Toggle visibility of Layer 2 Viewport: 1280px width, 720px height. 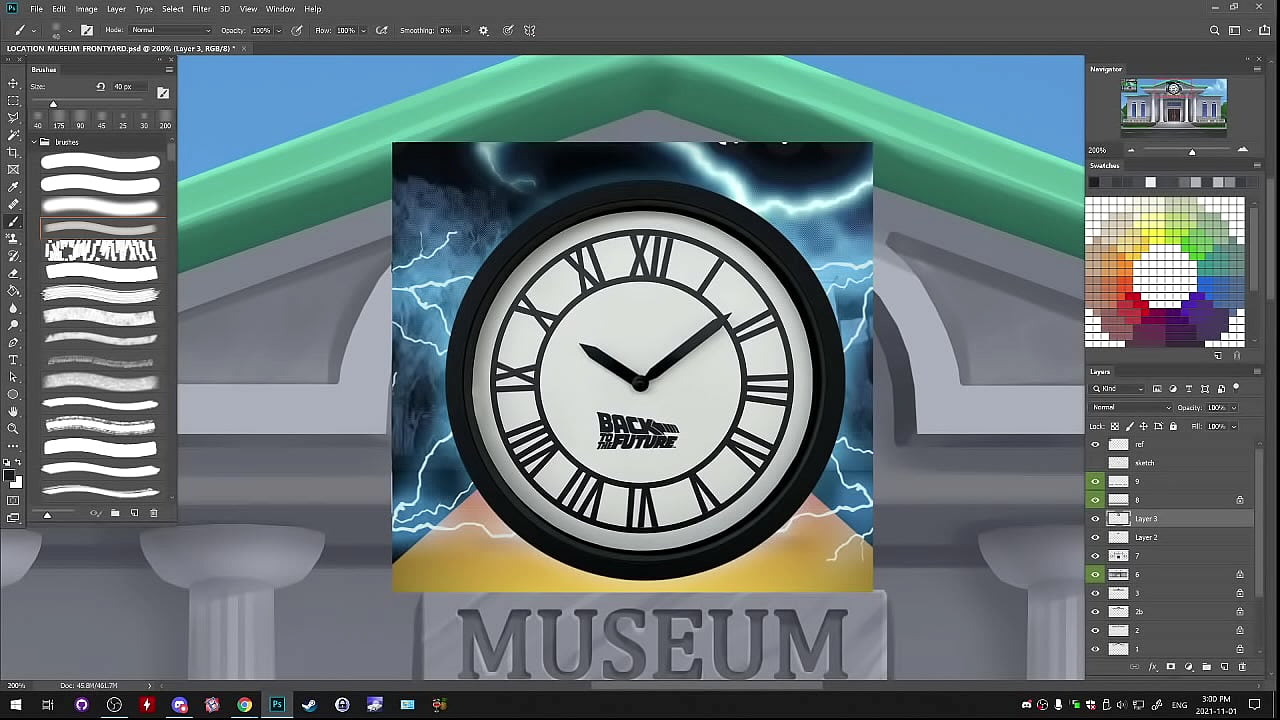tap(1095, 538)
